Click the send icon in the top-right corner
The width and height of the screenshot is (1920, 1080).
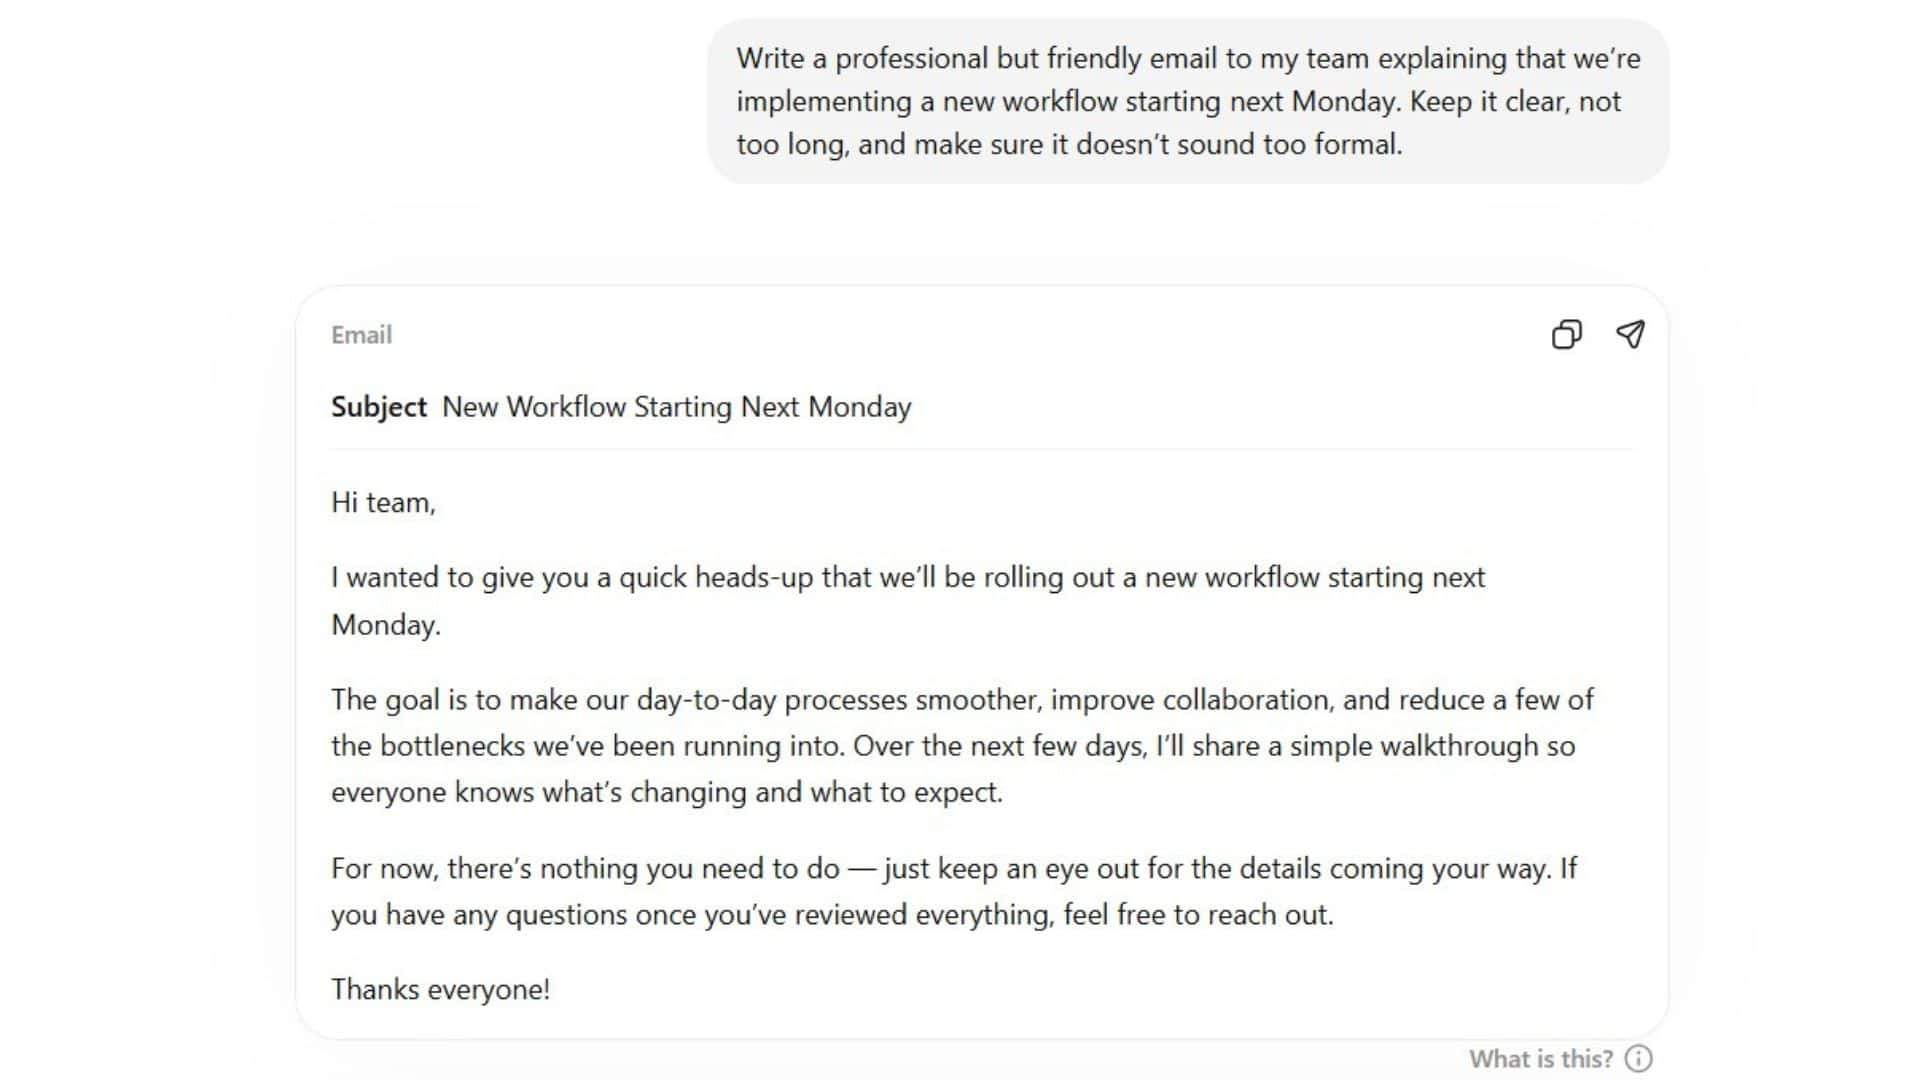point(1630,335)
